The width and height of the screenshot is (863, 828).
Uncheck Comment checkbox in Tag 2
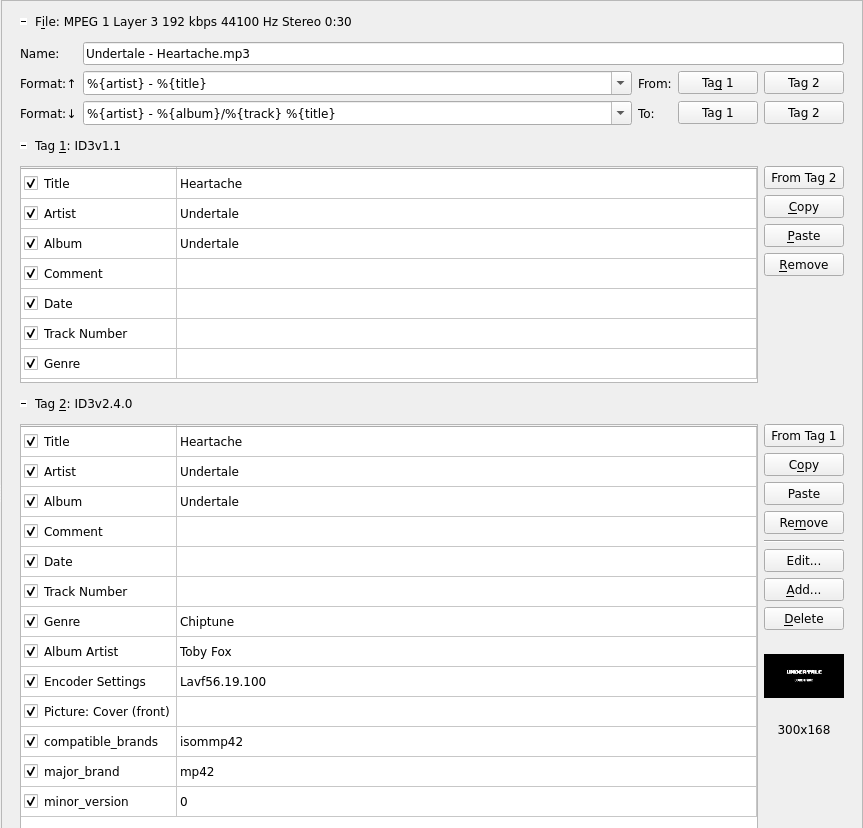point(31,531)
